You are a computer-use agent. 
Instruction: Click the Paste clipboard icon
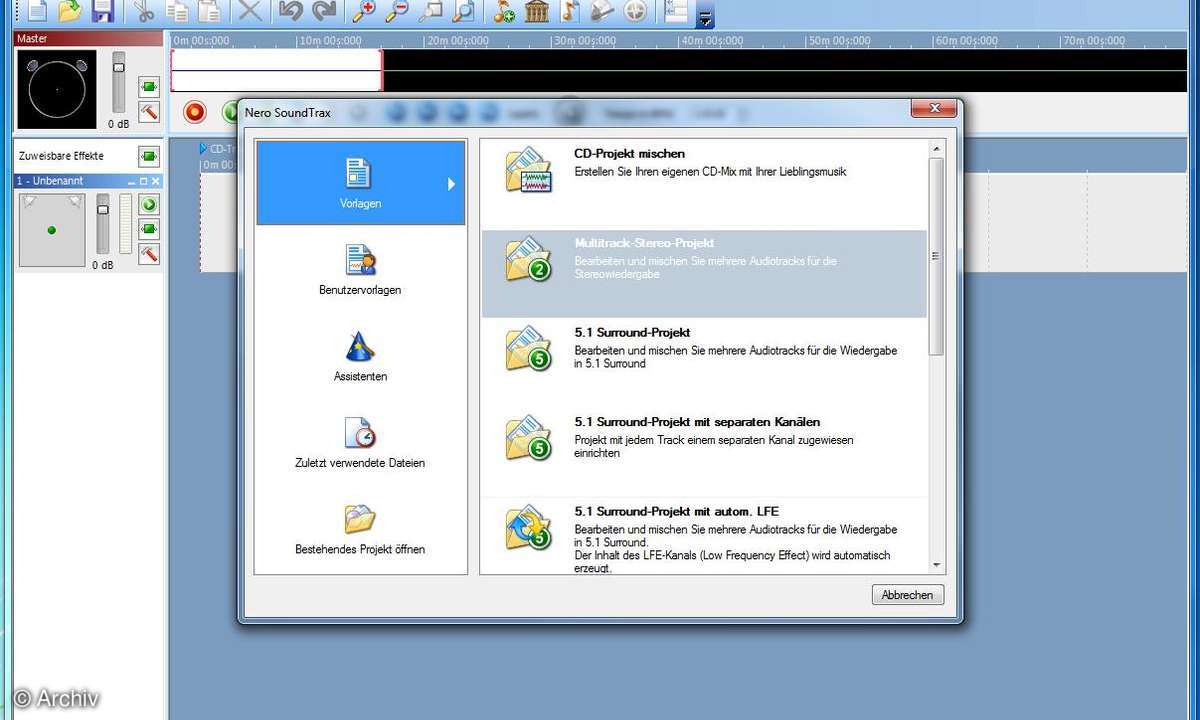pos(209,11)
